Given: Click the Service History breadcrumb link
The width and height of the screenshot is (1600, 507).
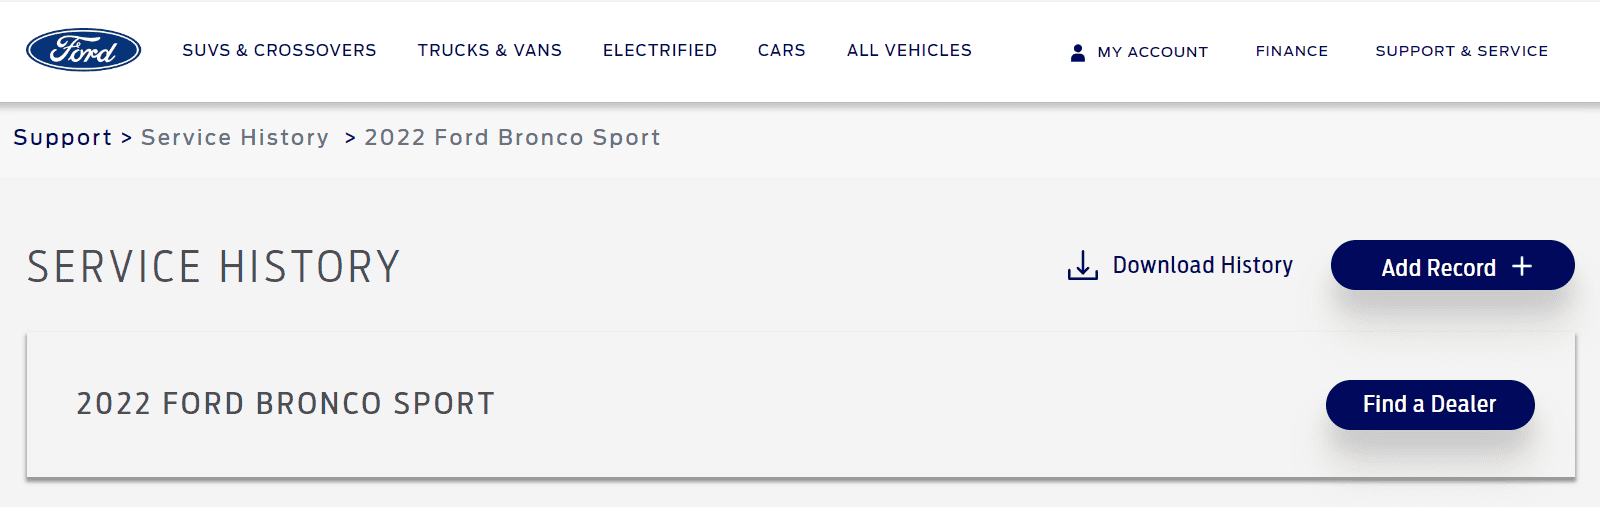Looking at the screenshot, I should coord(235,137).
